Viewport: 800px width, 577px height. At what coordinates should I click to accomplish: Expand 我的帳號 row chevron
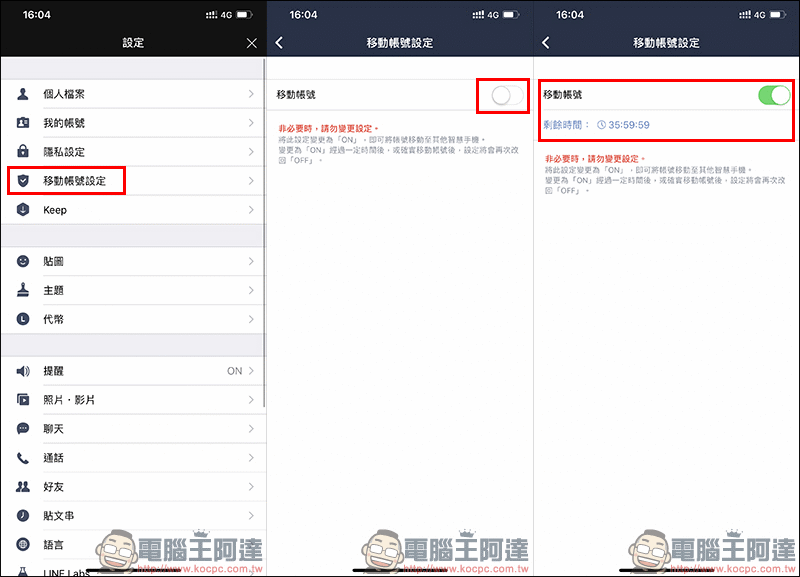coord(251,123)
